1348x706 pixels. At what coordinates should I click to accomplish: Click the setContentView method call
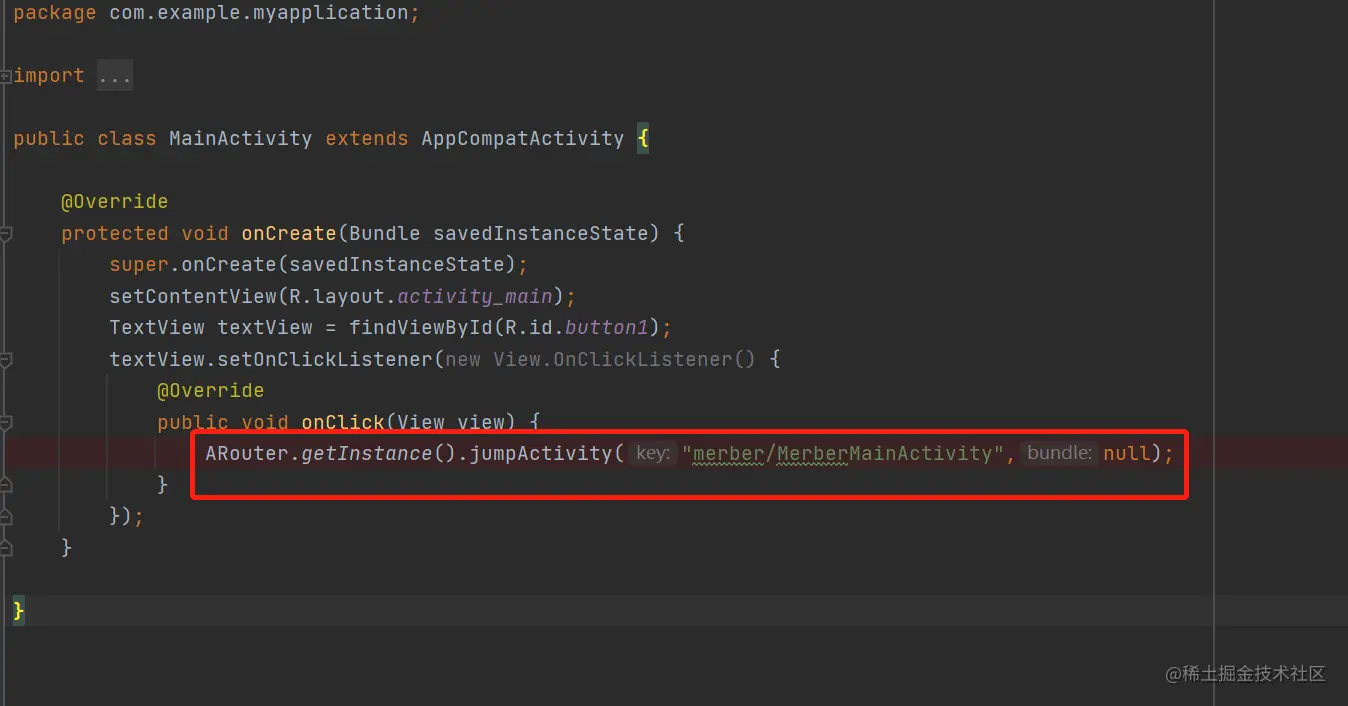pos(193,296)
